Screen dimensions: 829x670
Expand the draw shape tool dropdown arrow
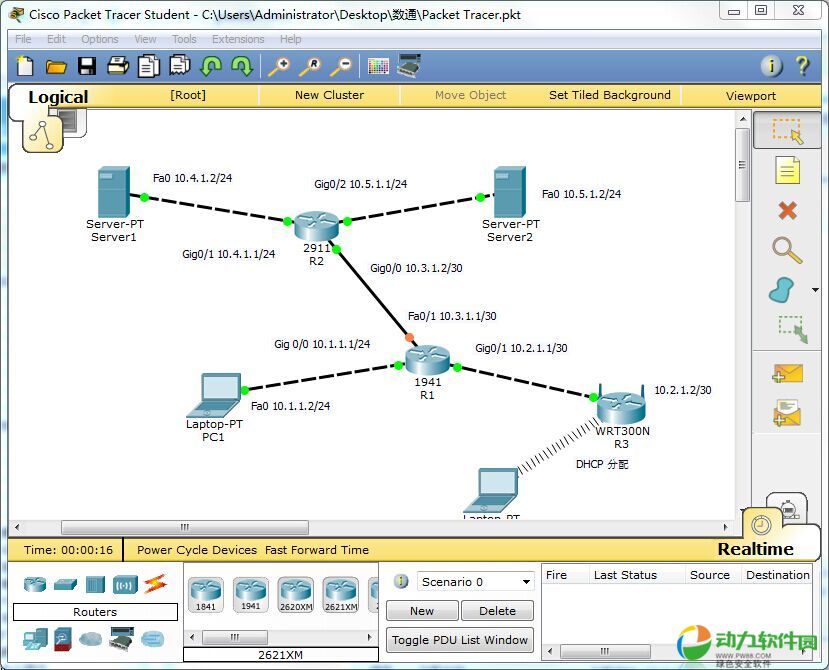[x=817, y=290]
